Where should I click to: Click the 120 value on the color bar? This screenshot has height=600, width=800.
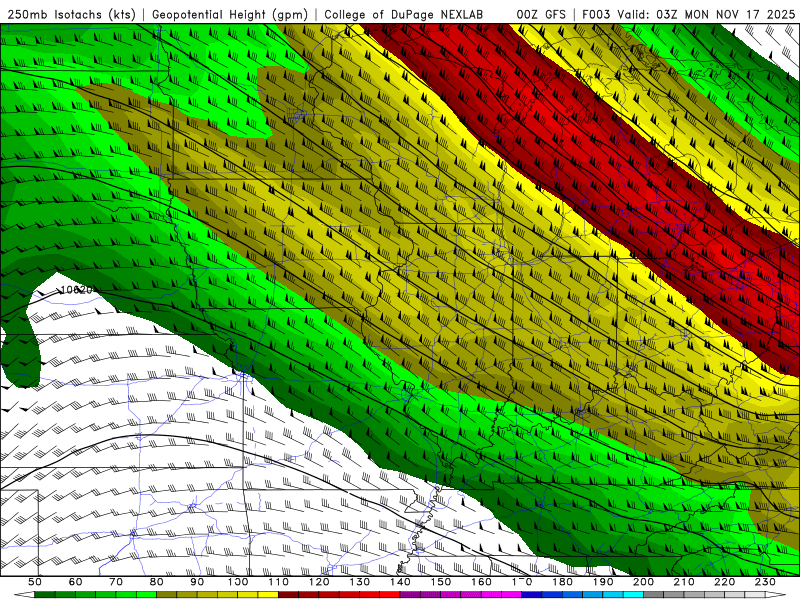coord(319,582)
